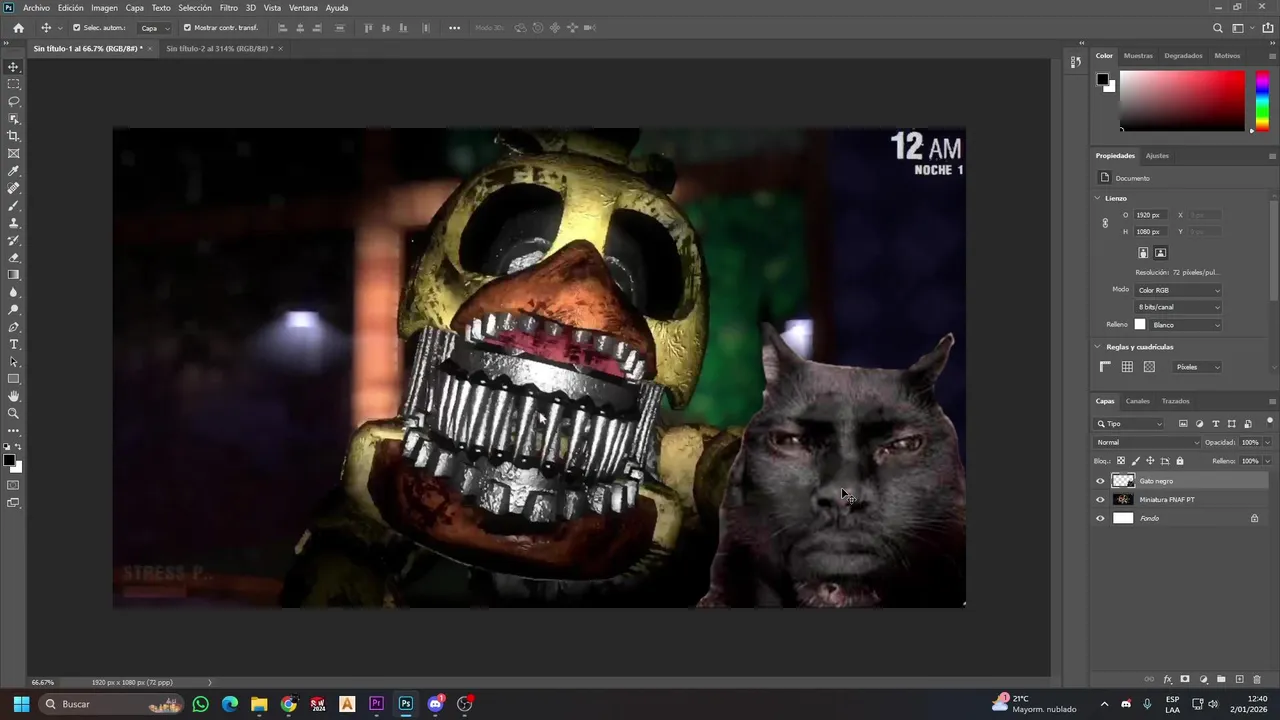
Task: Go to the Photoshop home screen
Action: [x=18, y=28]
